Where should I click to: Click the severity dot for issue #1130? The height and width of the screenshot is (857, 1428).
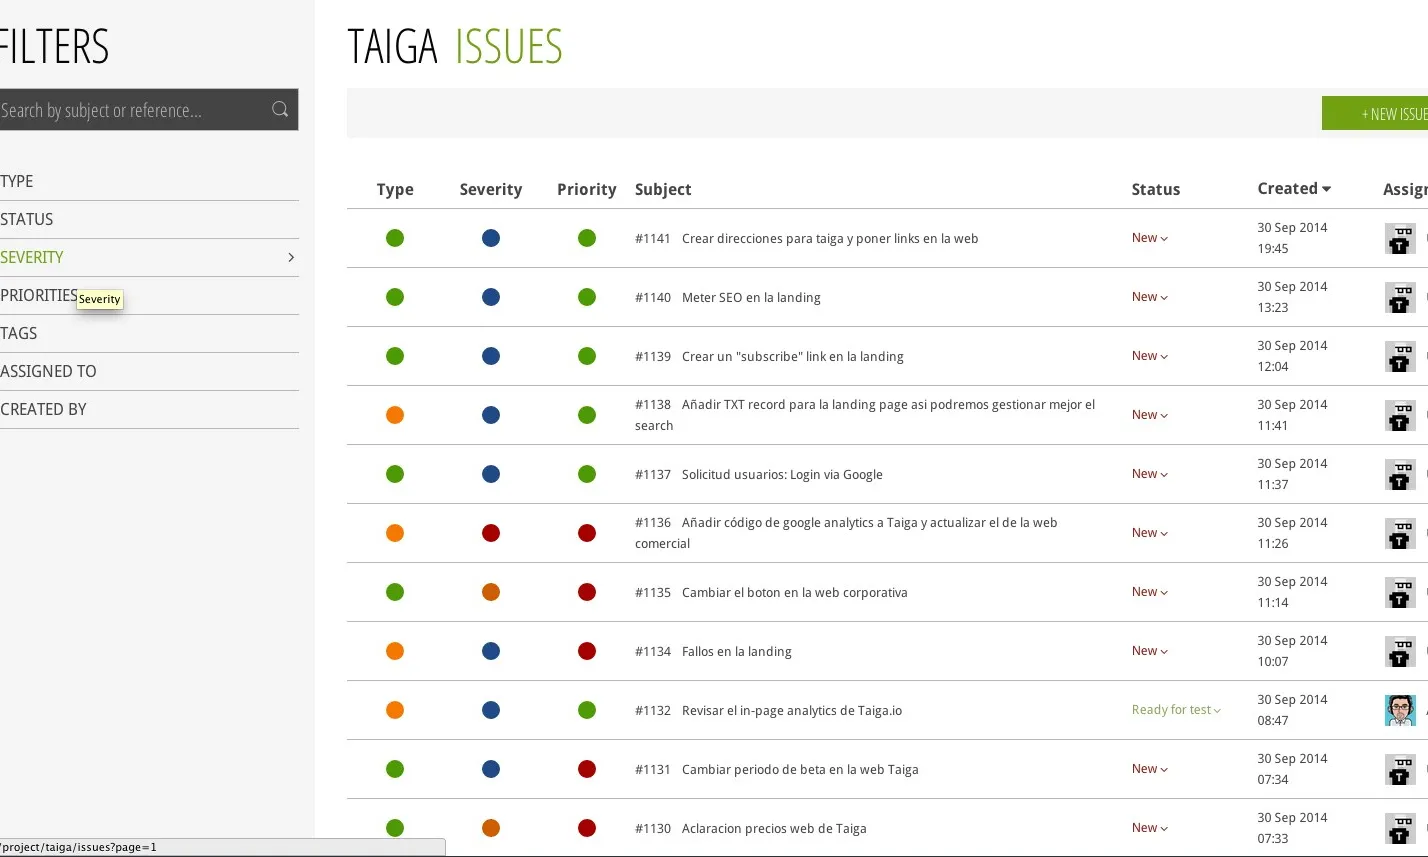point(491,828)
